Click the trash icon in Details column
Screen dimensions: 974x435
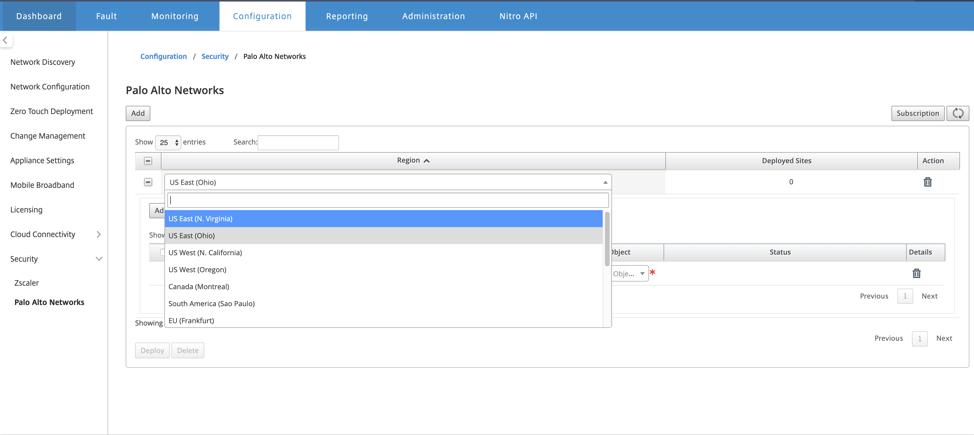coord(916,273)
